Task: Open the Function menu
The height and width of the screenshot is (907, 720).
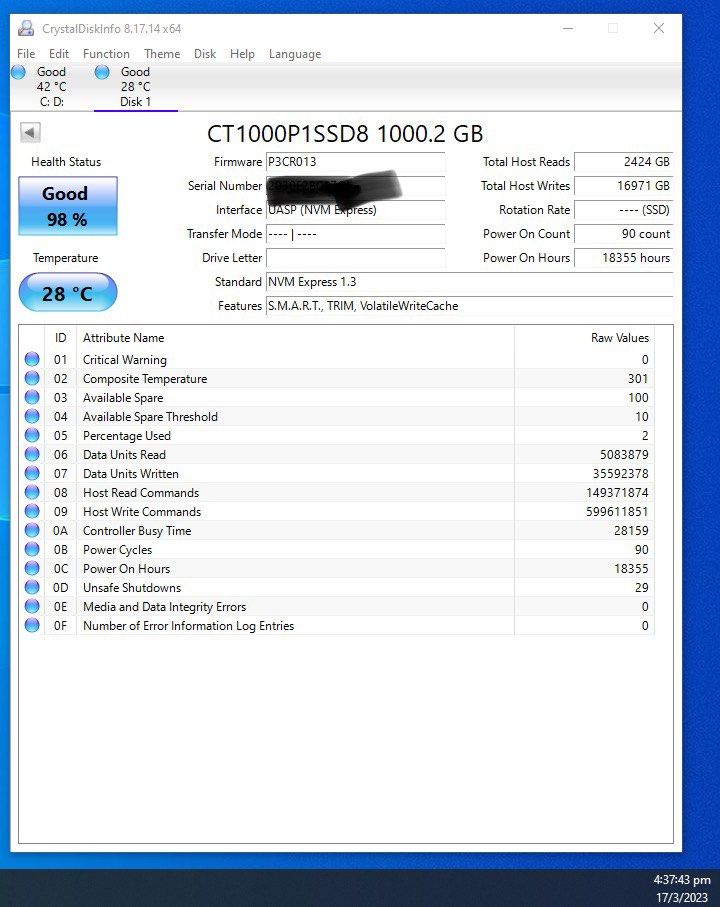Action: point(106,54)
